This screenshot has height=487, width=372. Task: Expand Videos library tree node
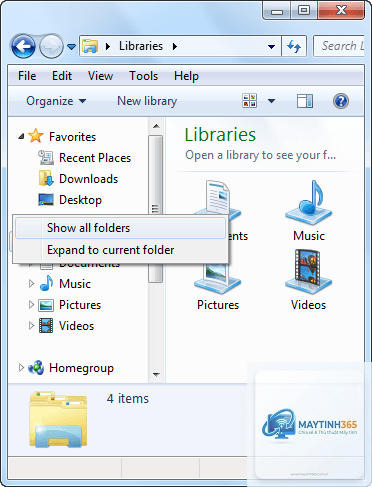(x=31, y=326)
